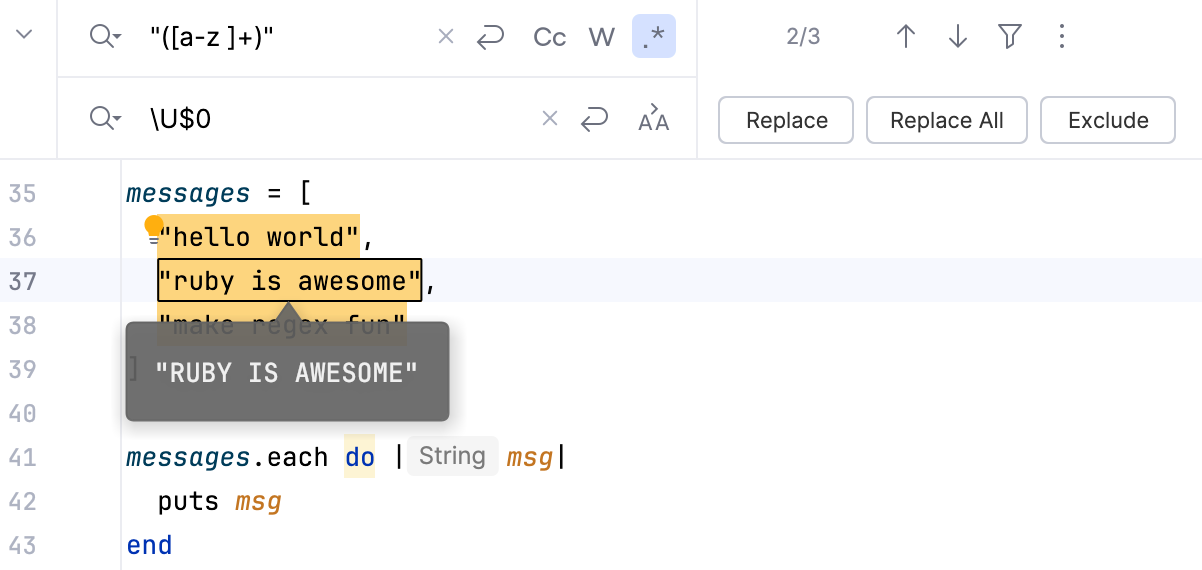Insert new line in replace field
Image resolution: width=1202 pixels, height=570 pixels.
pos(594,120)
